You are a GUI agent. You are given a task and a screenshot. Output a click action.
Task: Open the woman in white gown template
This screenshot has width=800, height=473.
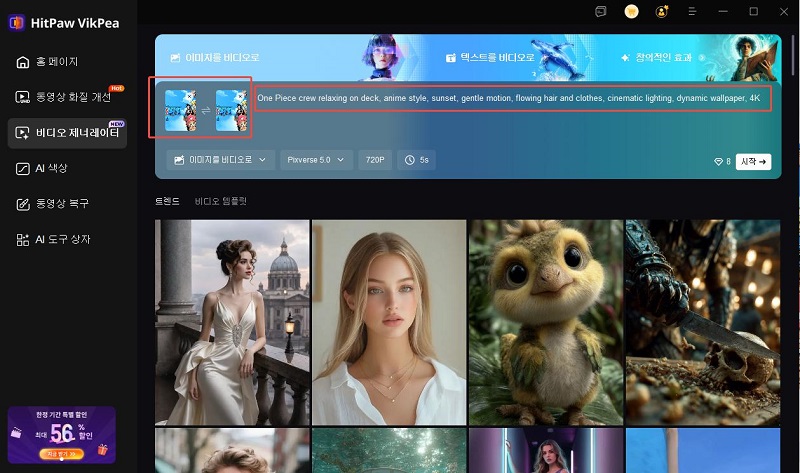click(232, 322)
